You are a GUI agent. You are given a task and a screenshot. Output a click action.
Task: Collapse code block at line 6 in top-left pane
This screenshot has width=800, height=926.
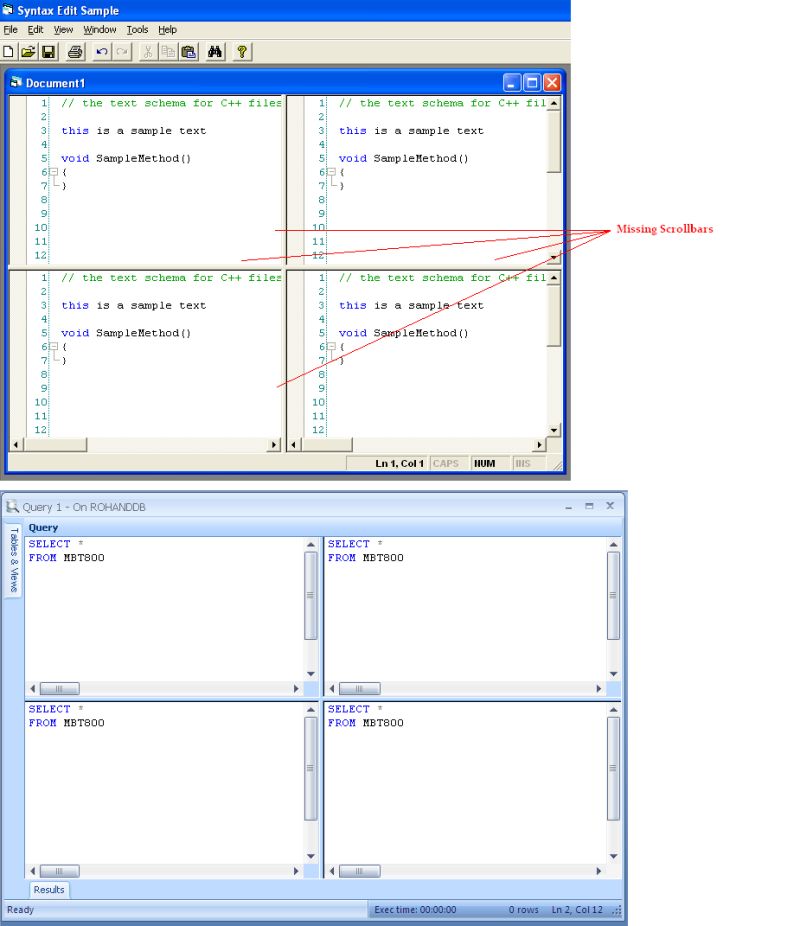point(54,172)
